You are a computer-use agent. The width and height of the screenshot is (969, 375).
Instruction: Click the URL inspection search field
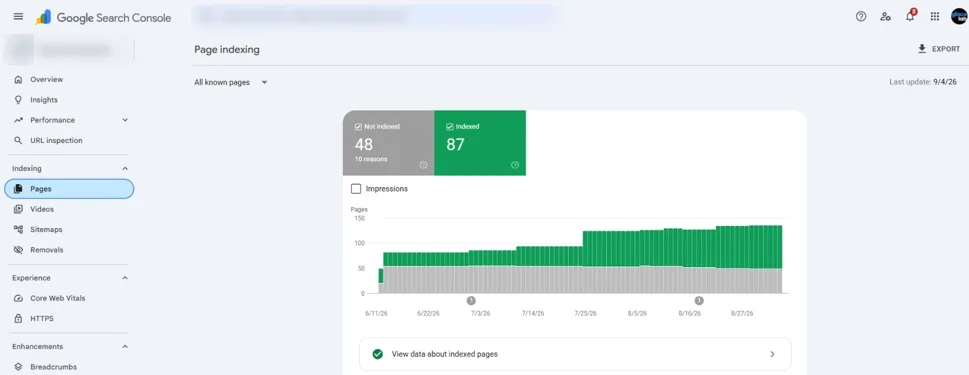pyautogui.click(x=374, y=17)
